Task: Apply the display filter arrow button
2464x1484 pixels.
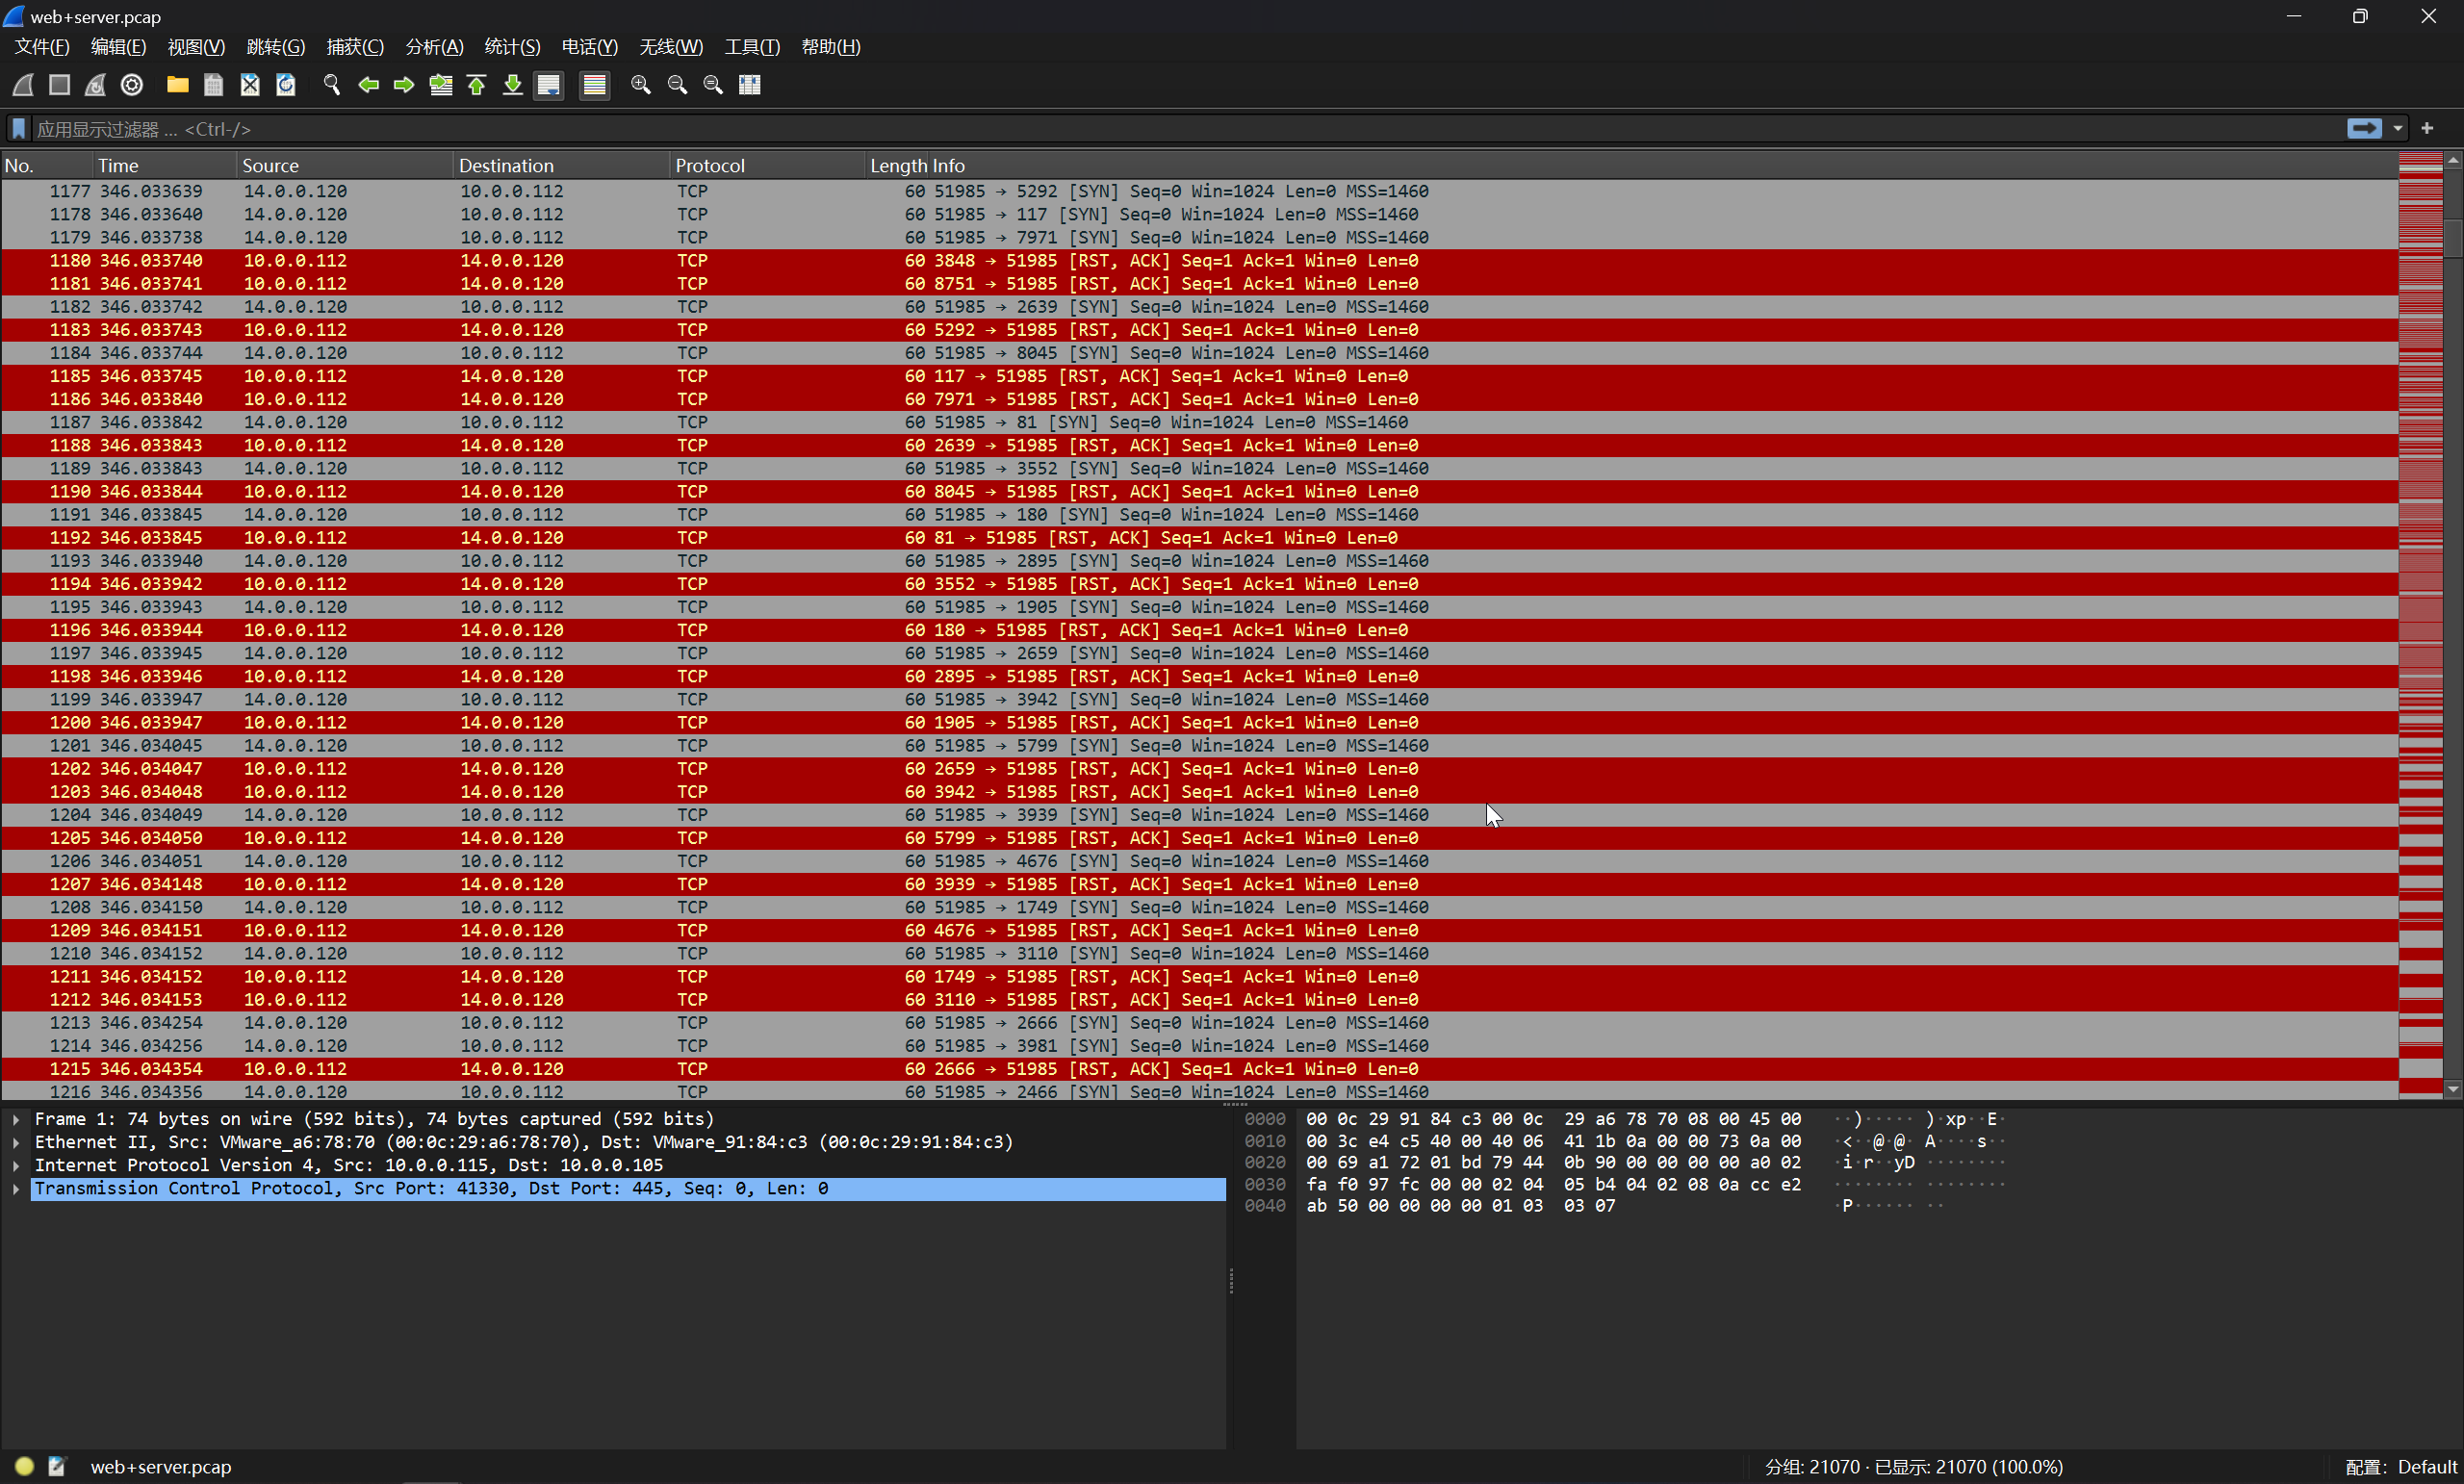Action: click(2364, 128)
